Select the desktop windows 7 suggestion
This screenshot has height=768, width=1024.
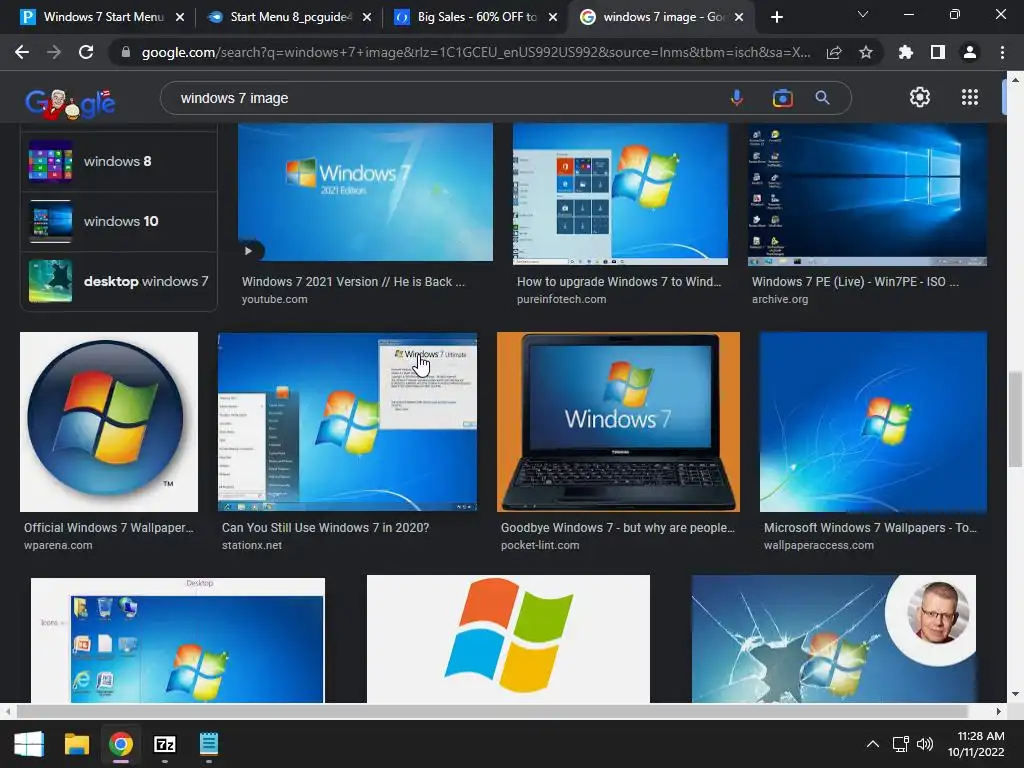tap(119, 281)
